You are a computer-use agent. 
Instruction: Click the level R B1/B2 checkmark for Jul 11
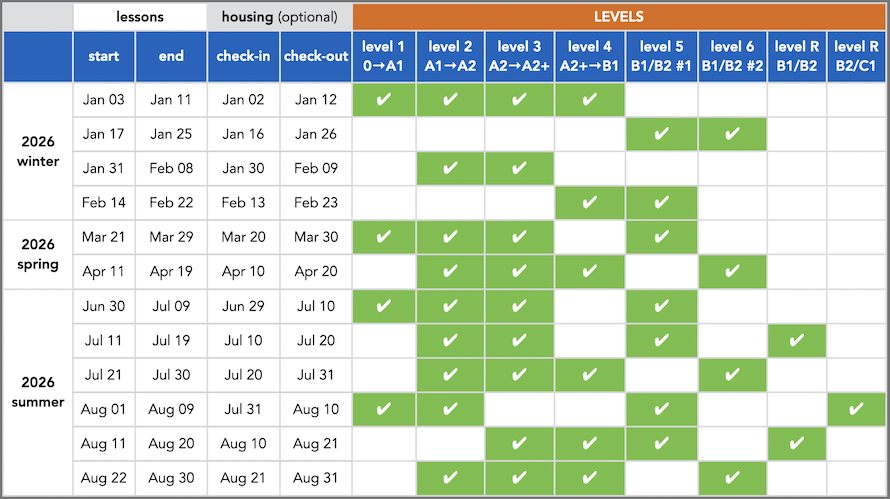point(797,341)
